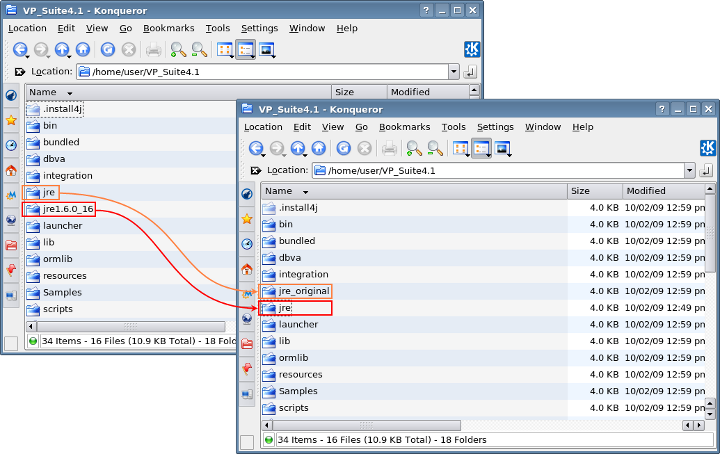The image size is (720, 454).
Task: Clear location bar icon in front window
Action: pos(256,171)
